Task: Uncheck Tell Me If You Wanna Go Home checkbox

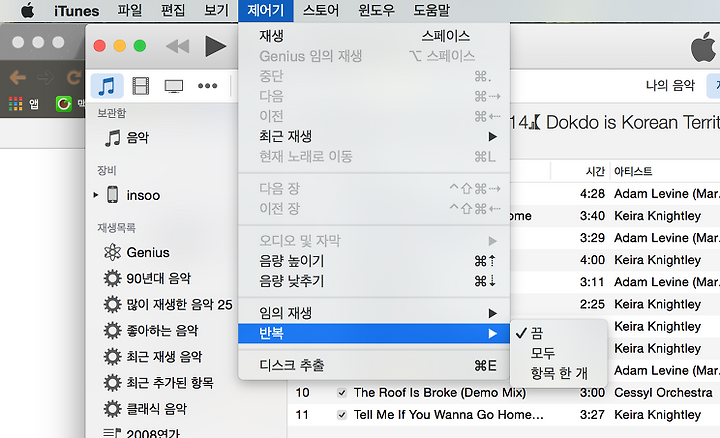Action: [342, 415]
